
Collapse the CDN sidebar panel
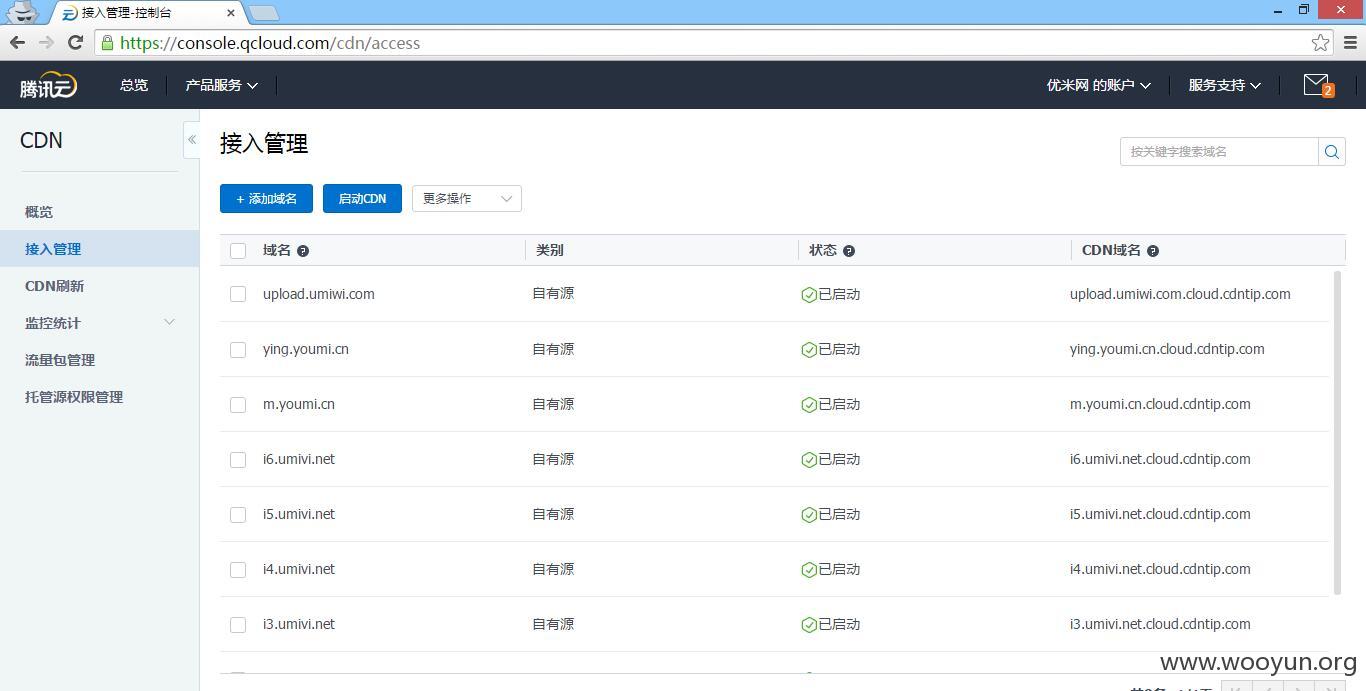(x=191, y=140)
